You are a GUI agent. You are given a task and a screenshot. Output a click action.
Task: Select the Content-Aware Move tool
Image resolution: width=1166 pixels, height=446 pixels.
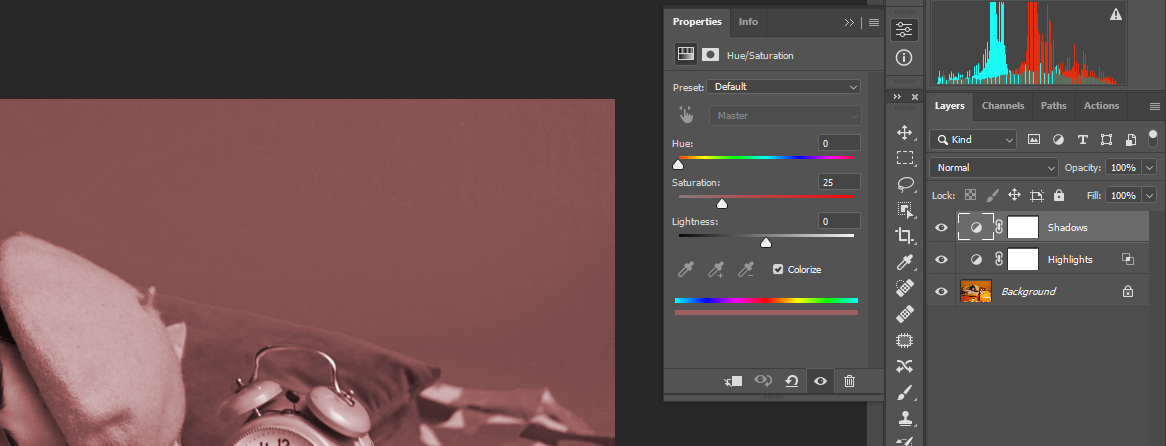(904, 366)
